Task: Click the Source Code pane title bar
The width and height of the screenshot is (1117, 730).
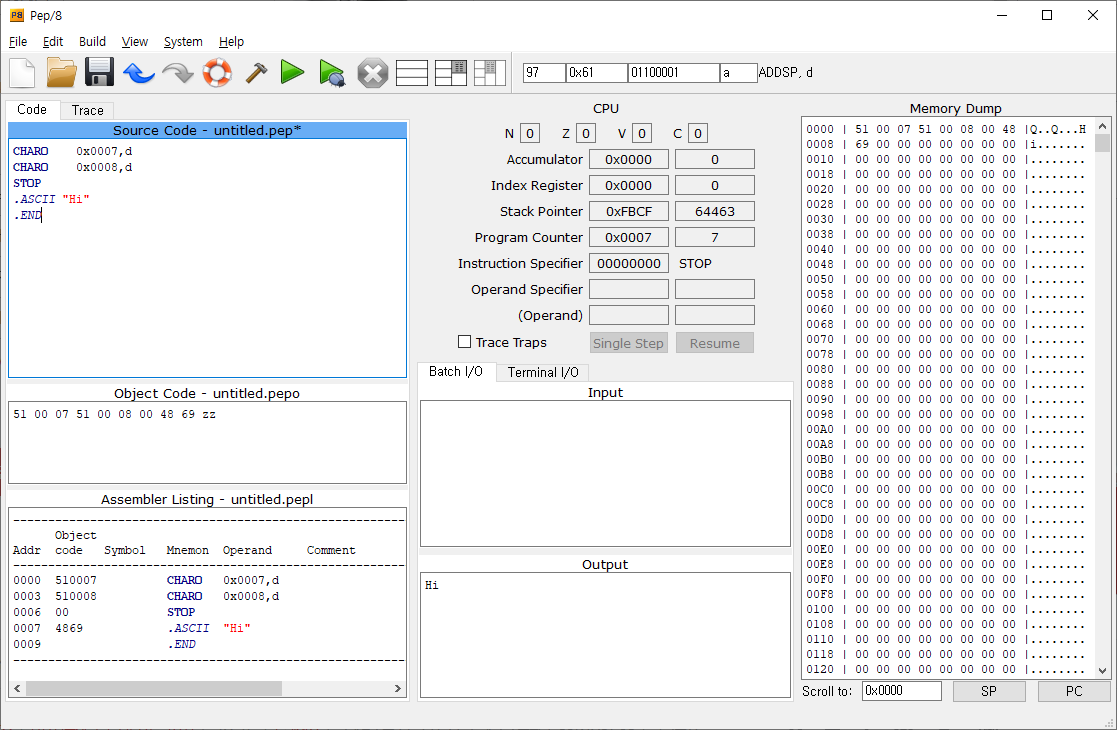Action: click(x=207, y=130)
